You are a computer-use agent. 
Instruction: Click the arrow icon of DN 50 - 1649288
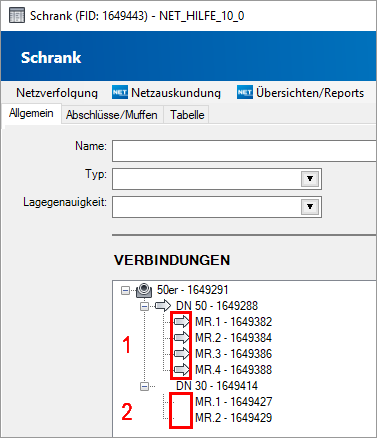(163, 305)
